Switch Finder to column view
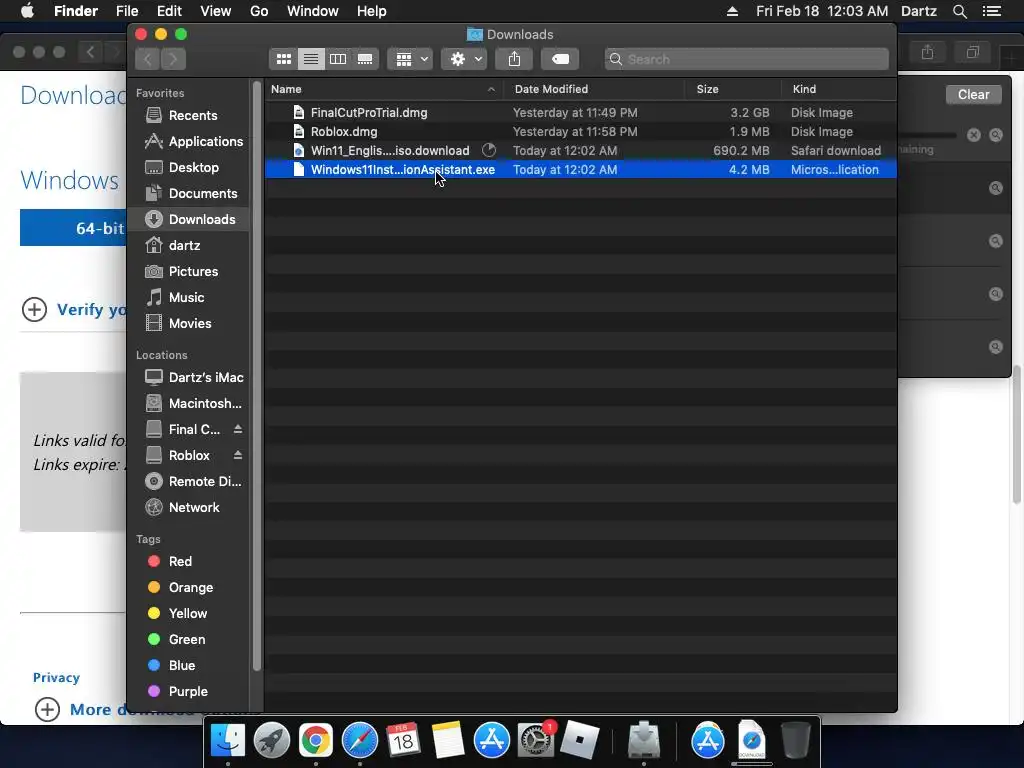Screen dimensions: 1024x768 click(x=338, y=59)
